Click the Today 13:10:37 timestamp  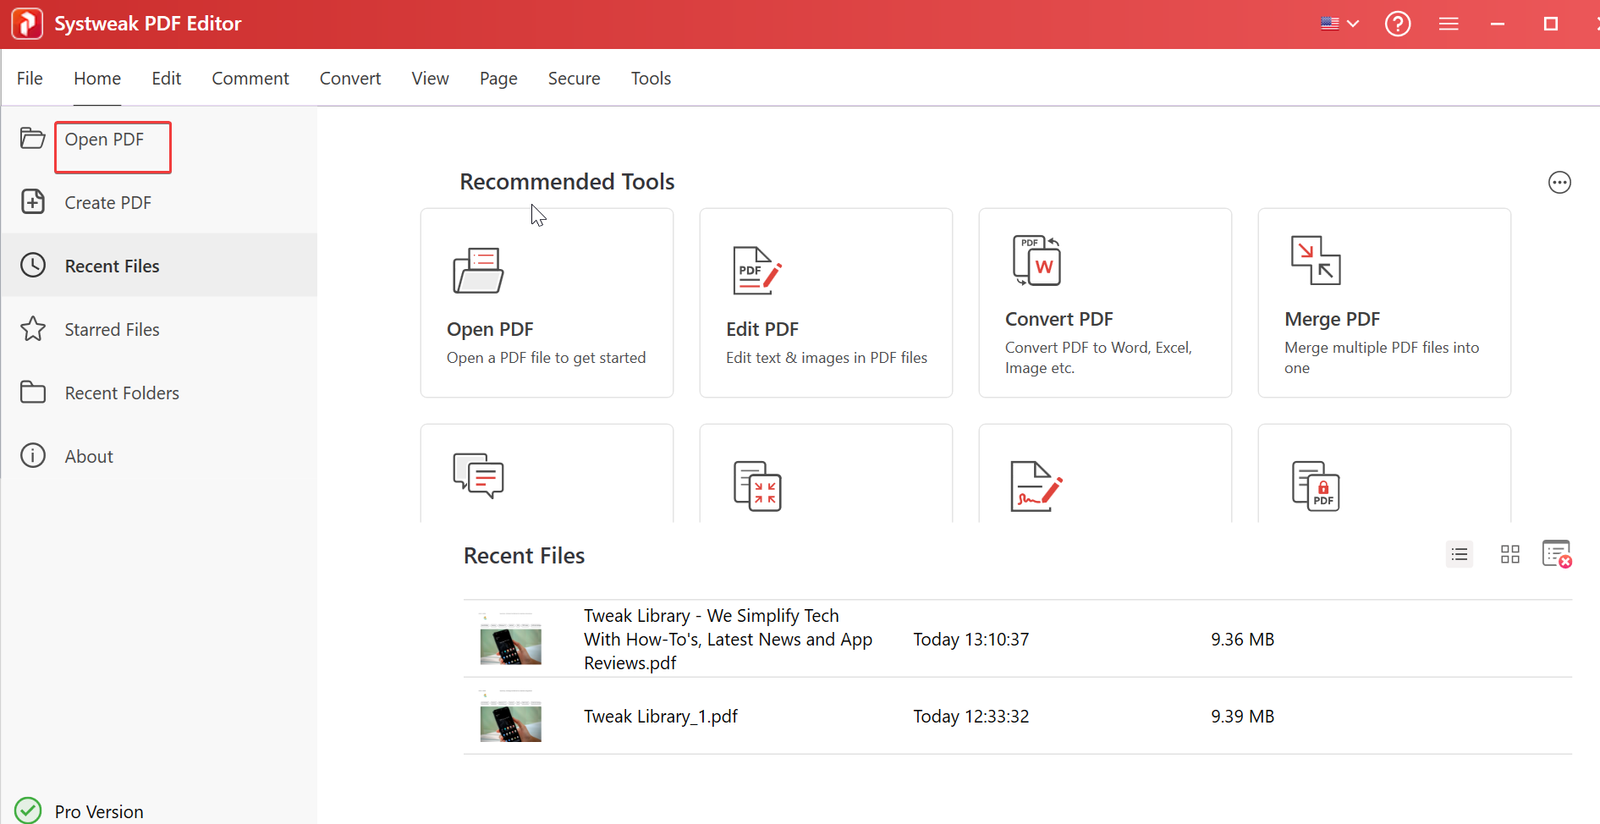(x=971, y=639)
